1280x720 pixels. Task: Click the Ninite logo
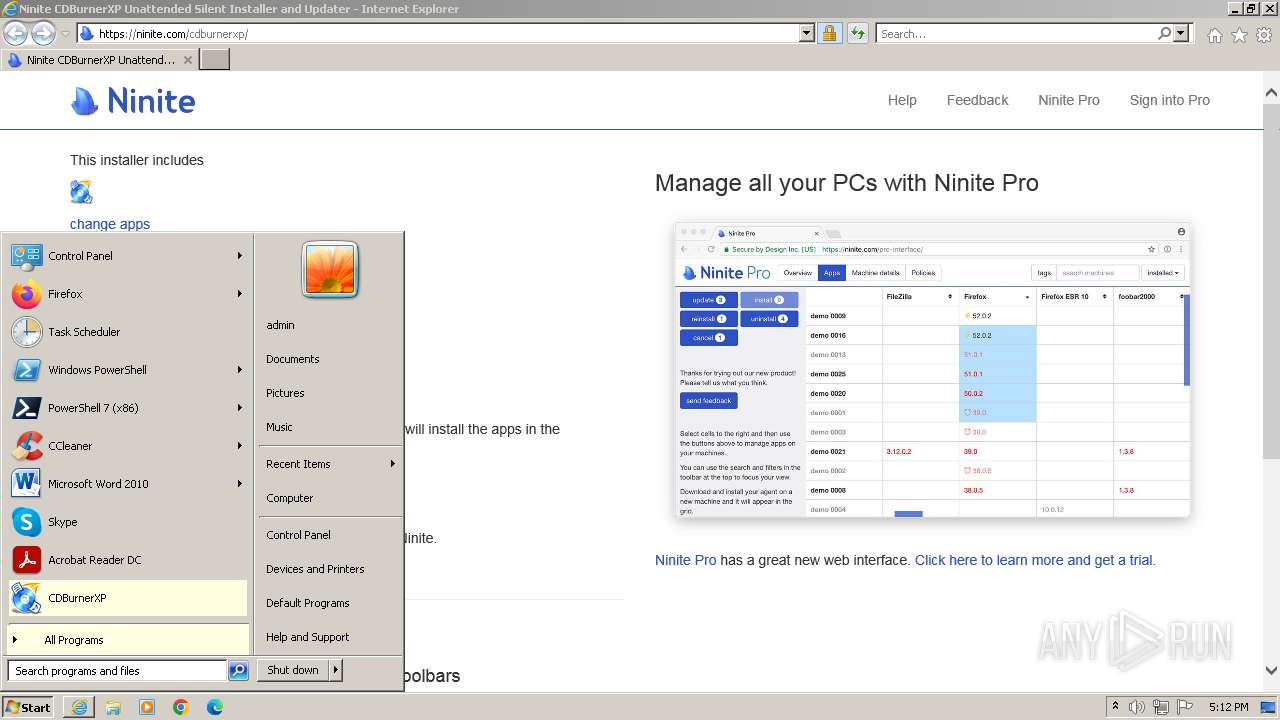tap(133, 101)
